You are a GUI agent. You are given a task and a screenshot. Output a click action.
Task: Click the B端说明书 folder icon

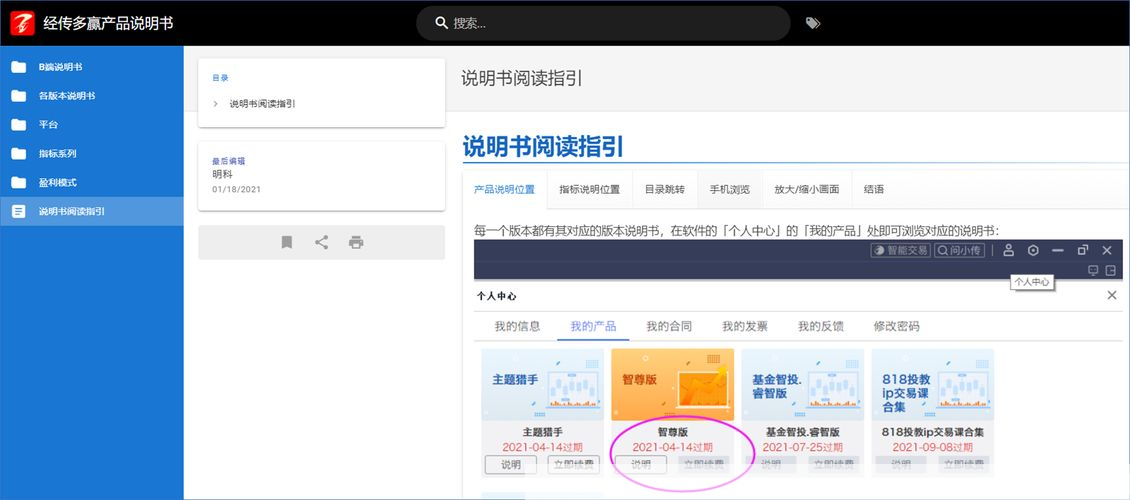click(19, 67)
